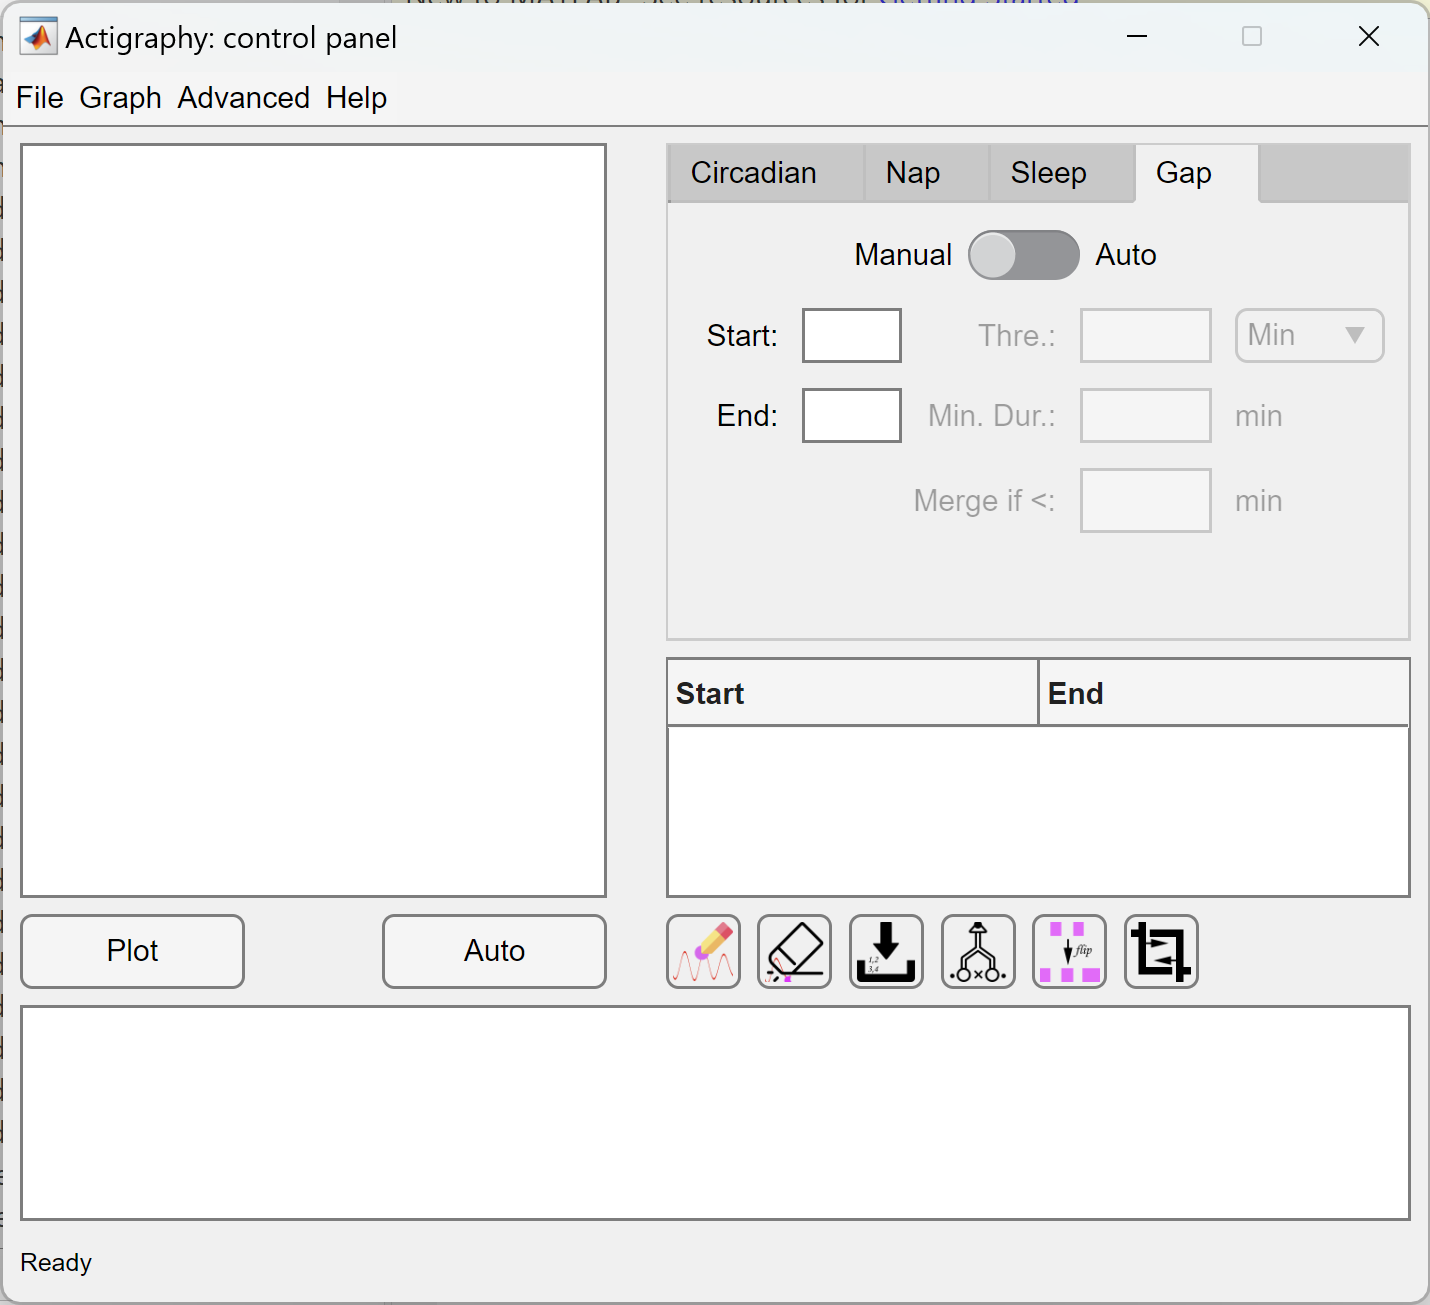Click the Manual label
1430x1305 pixels.
pos(903,255)
